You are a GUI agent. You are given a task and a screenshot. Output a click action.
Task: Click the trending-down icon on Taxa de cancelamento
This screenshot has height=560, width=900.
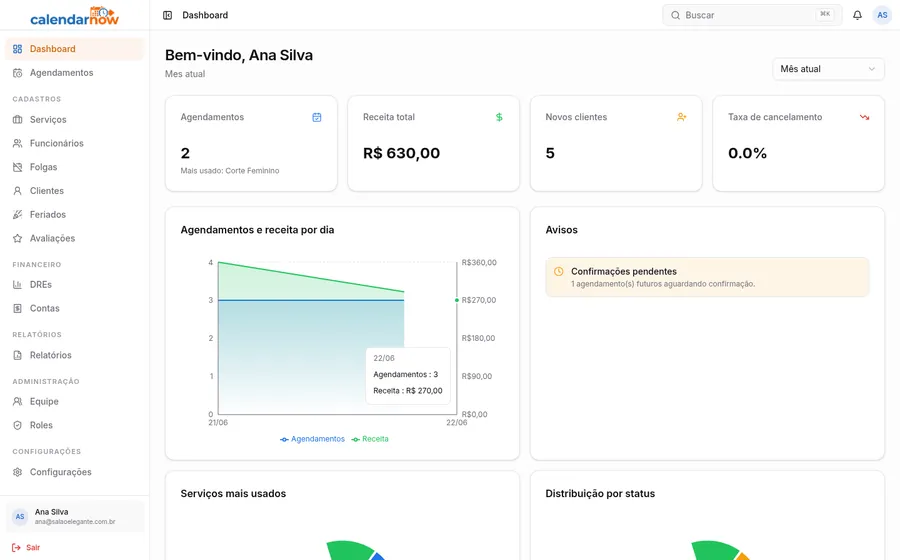[x=864, y=117]
